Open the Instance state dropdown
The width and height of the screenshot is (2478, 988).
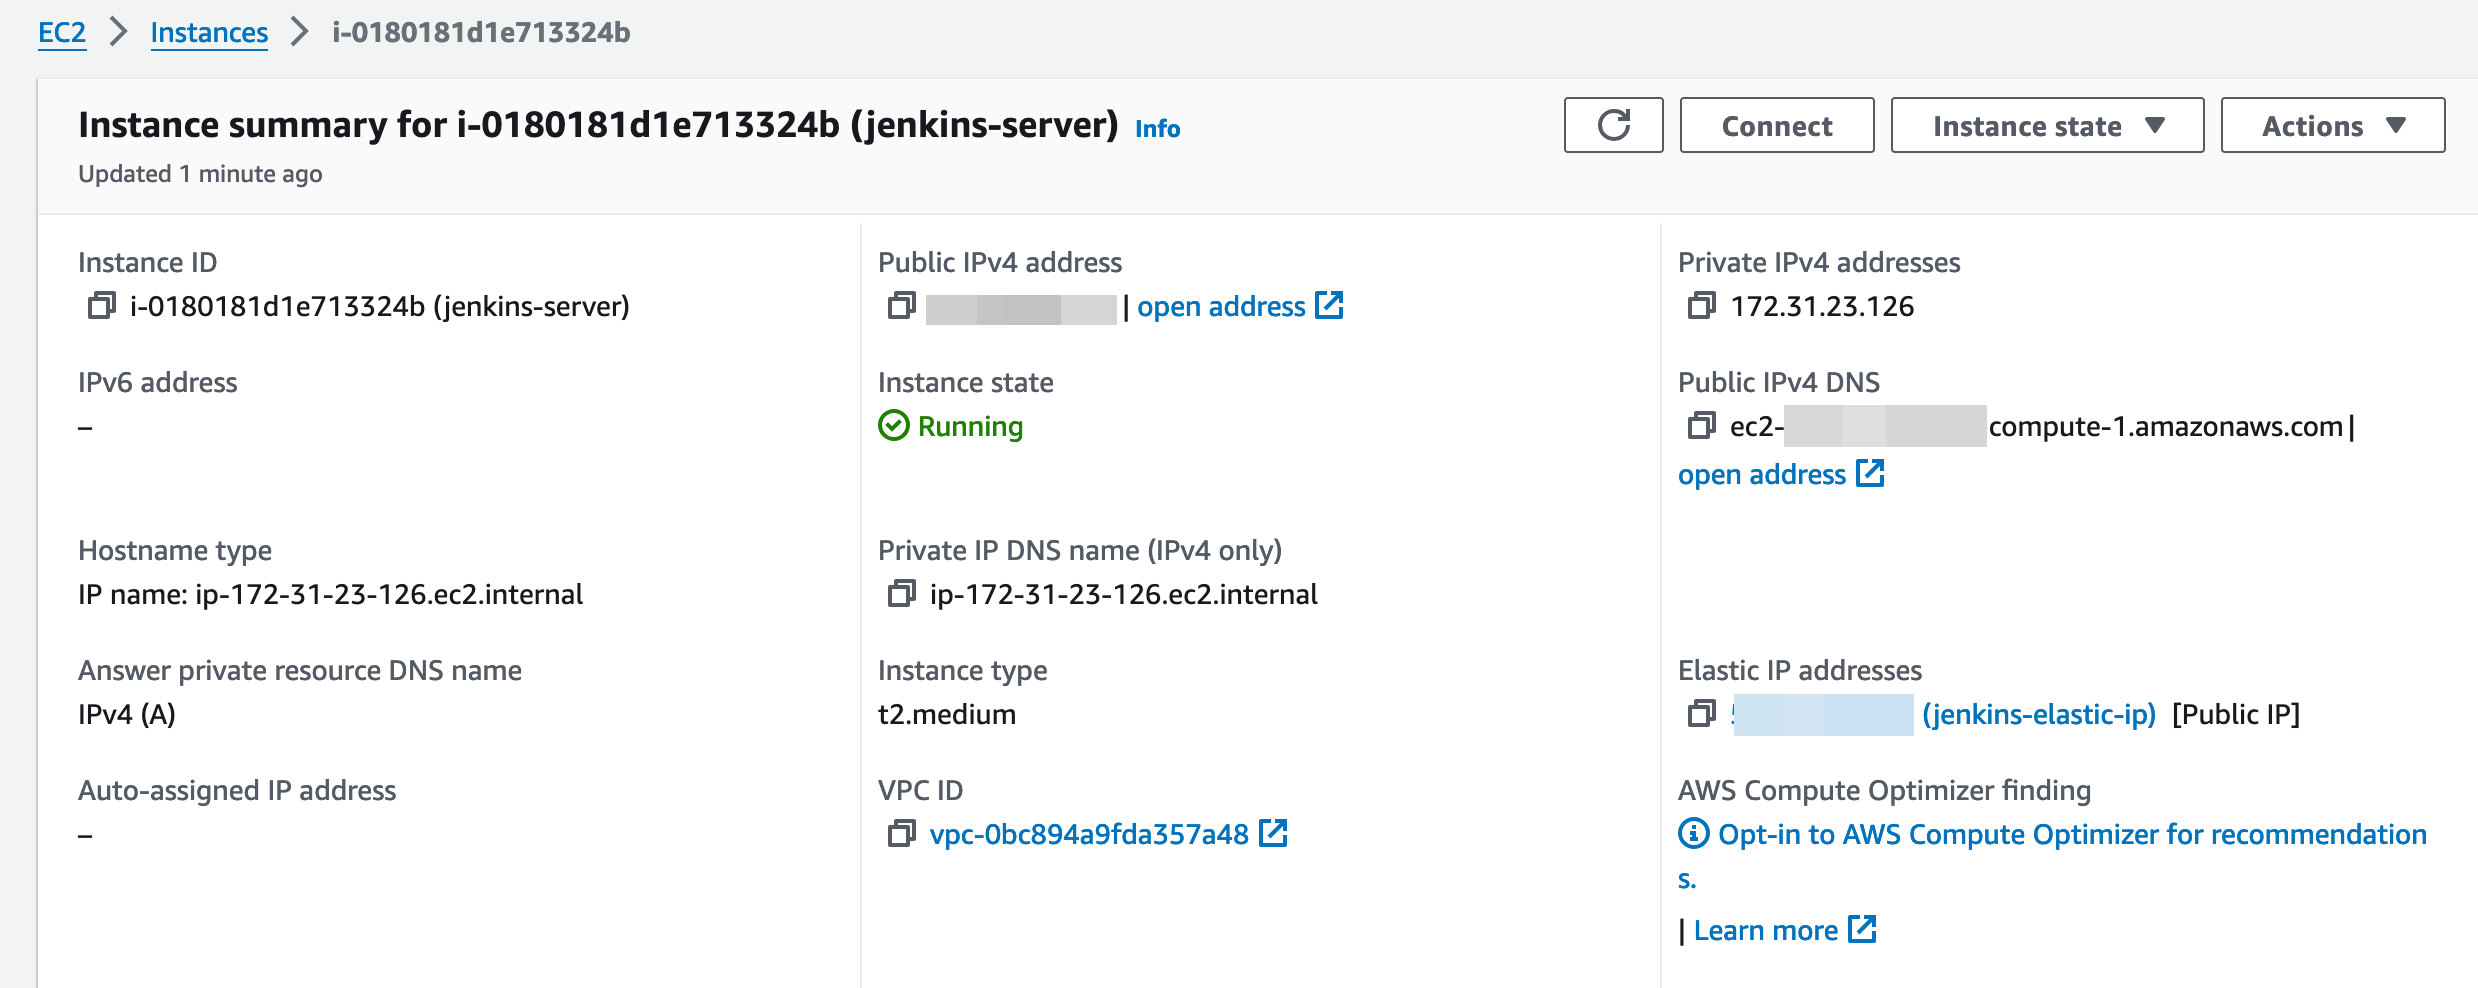(x=2047, y=125)
